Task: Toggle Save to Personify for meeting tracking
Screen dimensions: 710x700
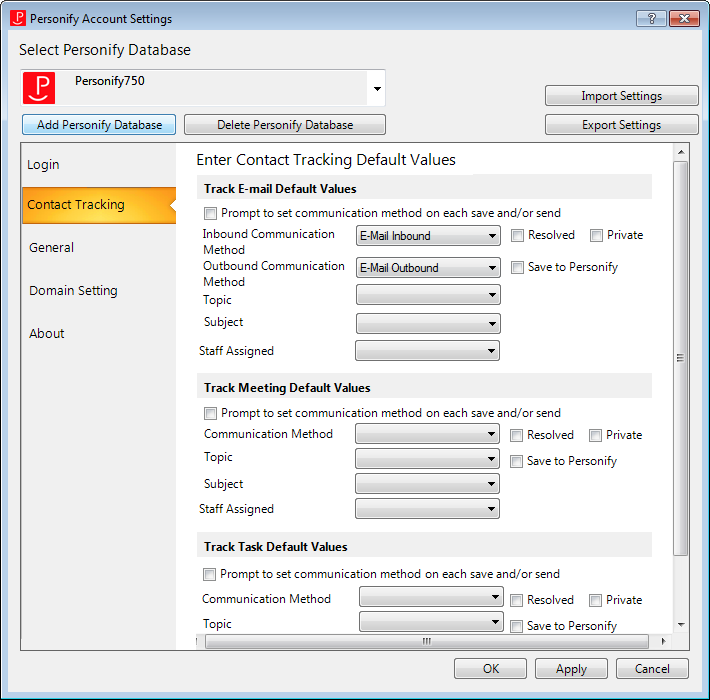Action: click(516, 461)
